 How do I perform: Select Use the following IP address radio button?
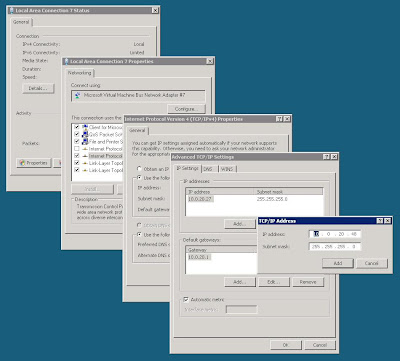(139, 178)
